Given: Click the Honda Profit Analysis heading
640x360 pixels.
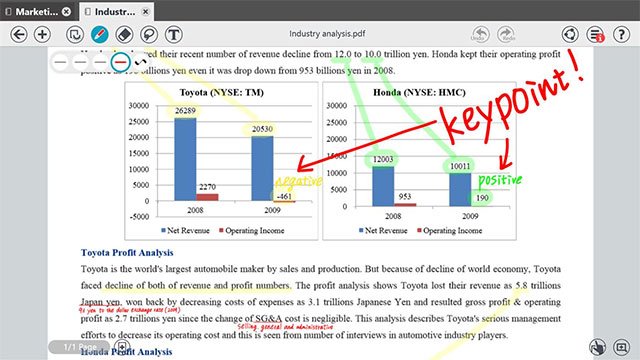Looking at the screenshot, I should click(127, 351).
